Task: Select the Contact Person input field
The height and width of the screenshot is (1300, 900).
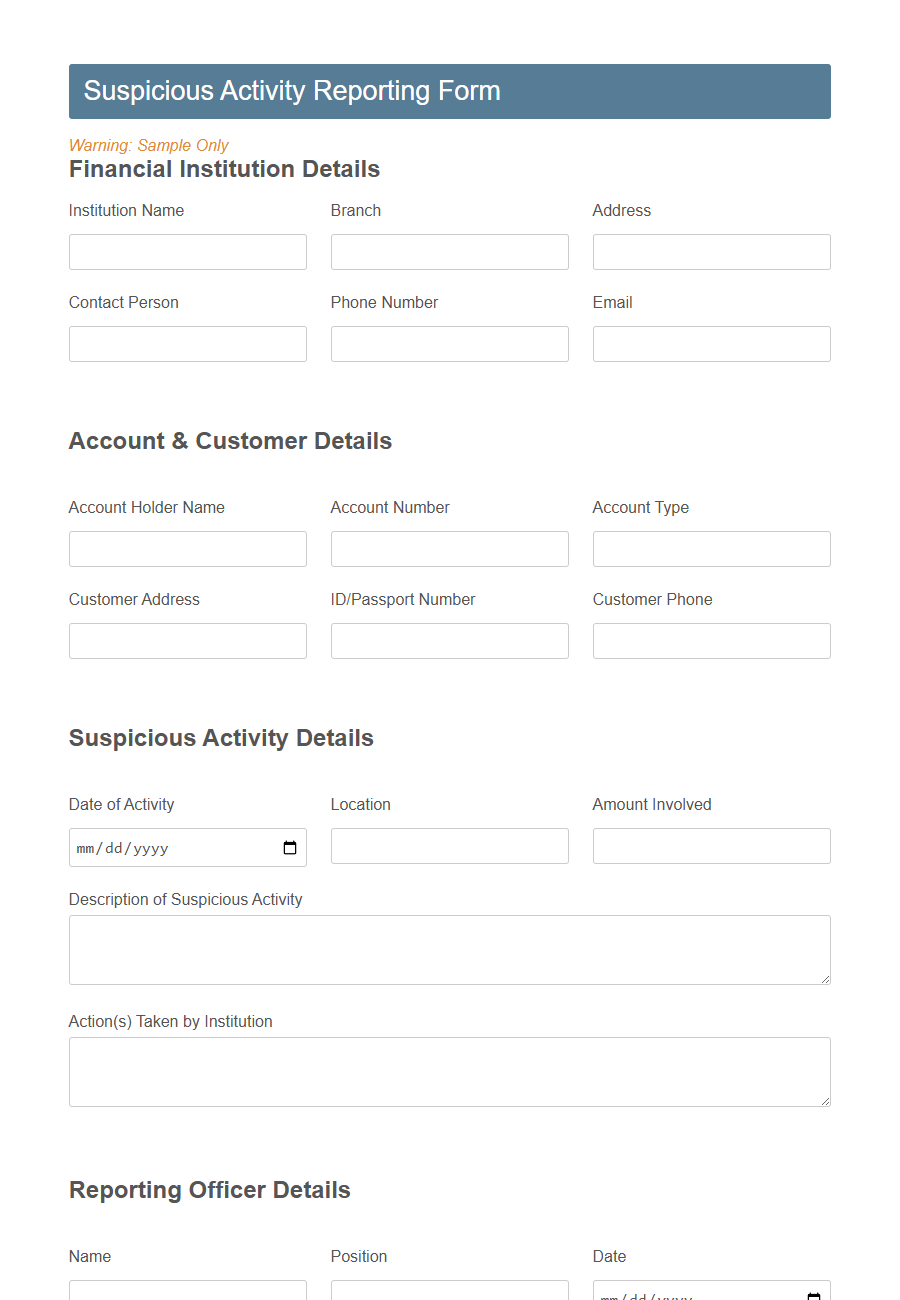Action: point(187,343)
